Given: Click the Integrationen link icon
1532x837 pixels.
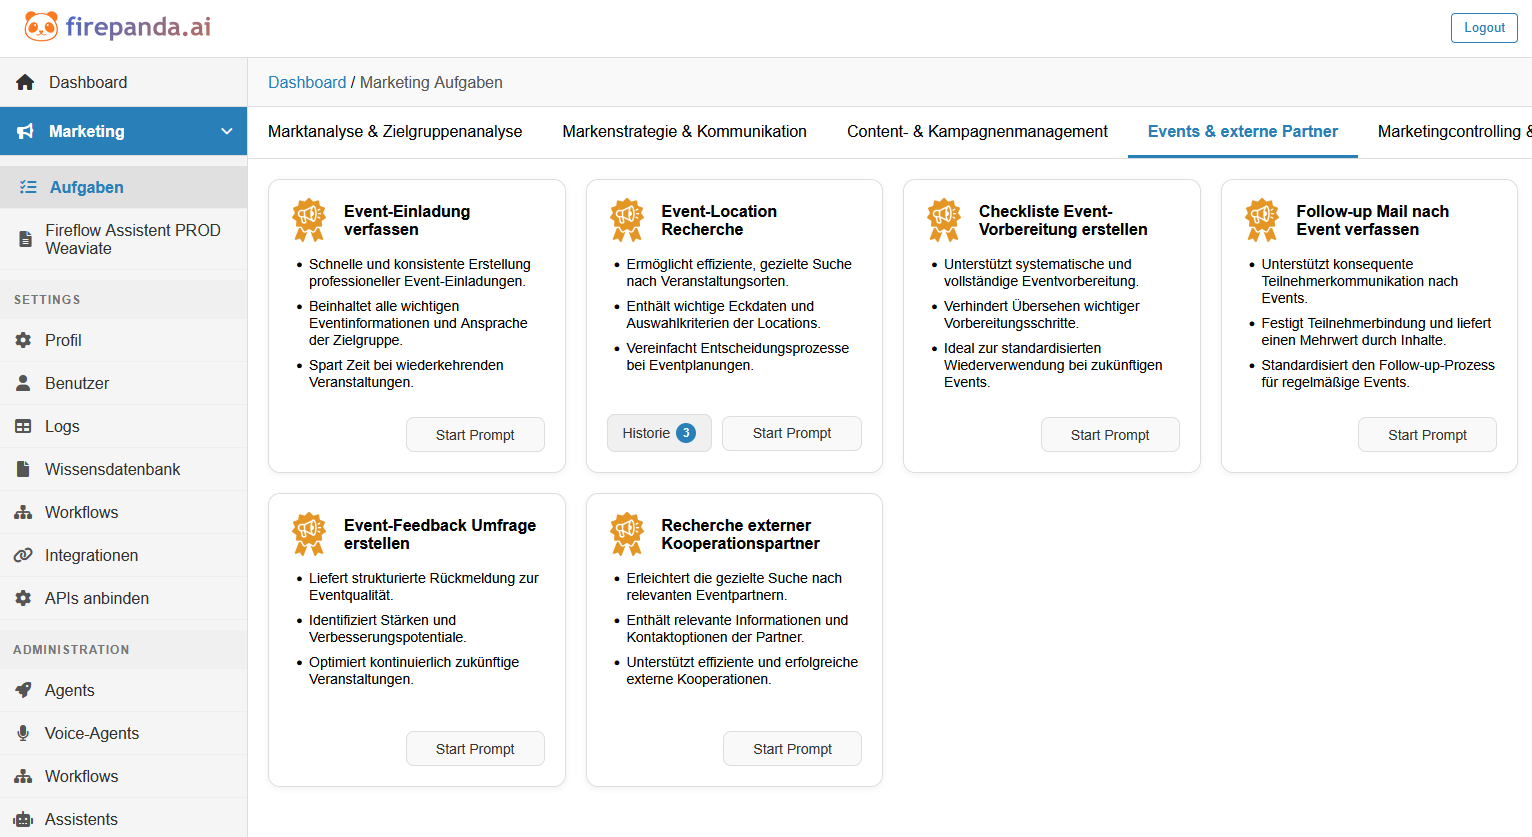Looking at the screenshot, I should pos(23,555).
